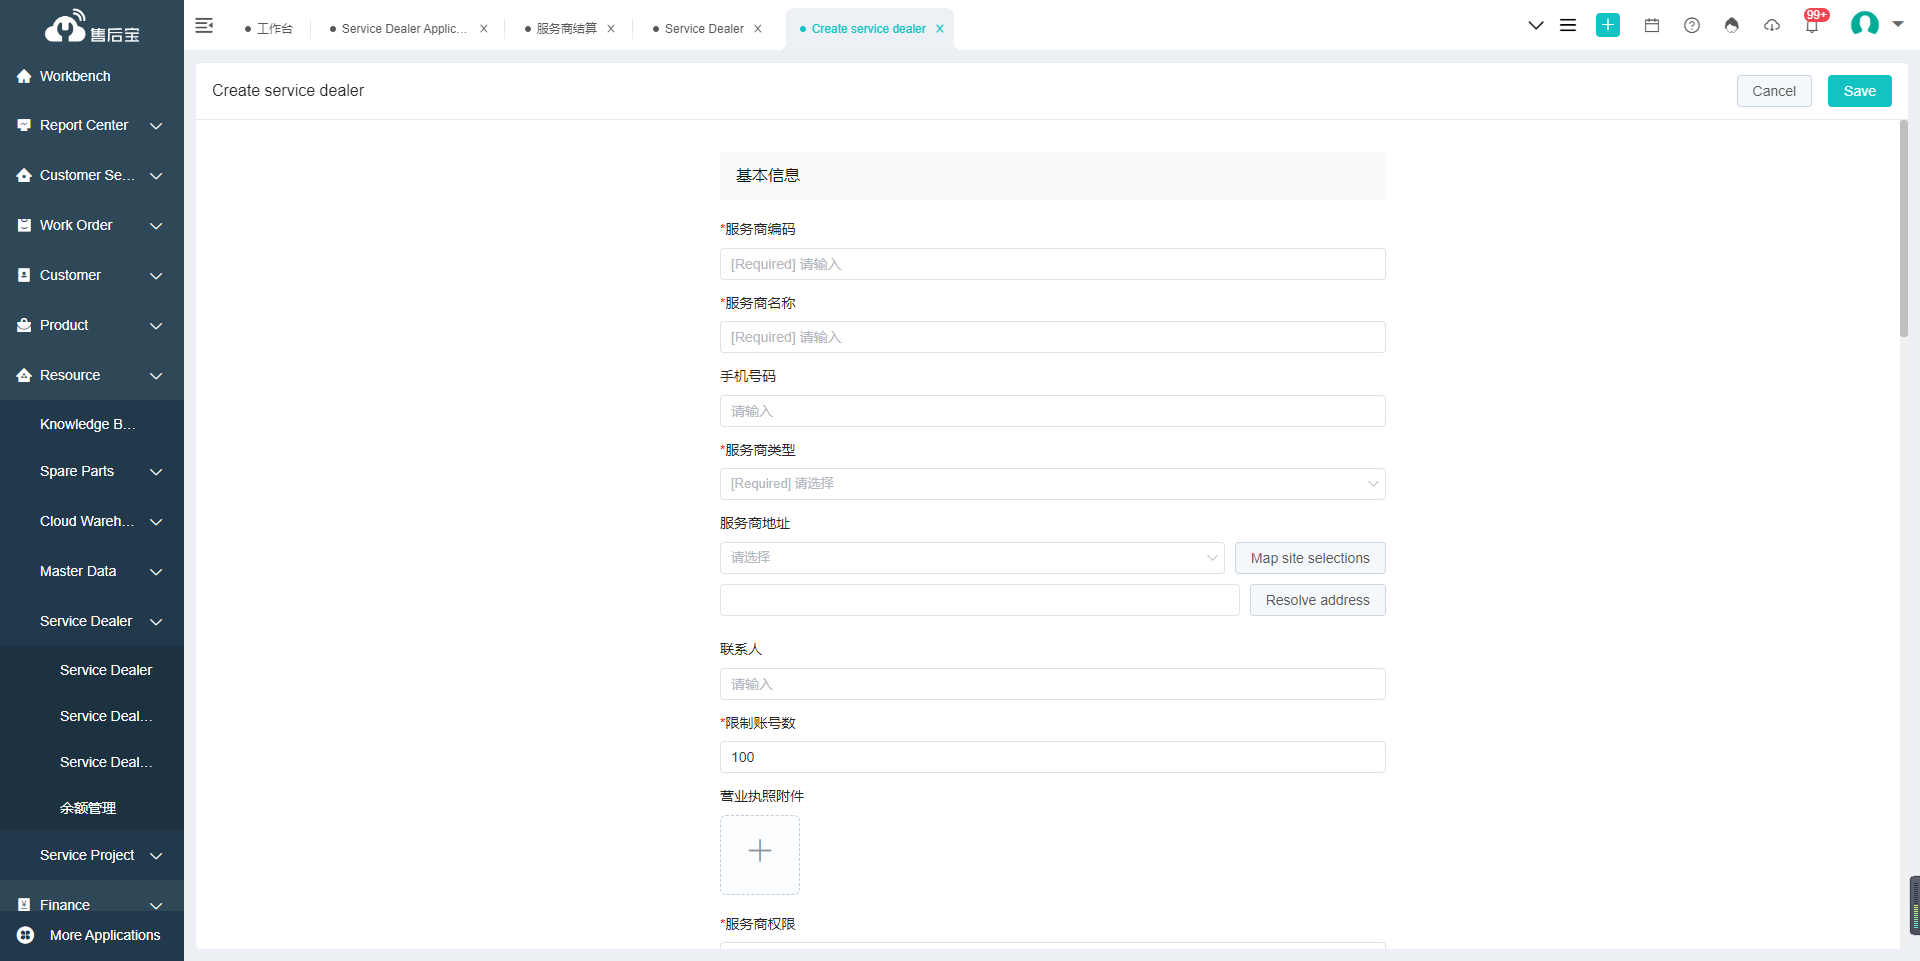Focus the detailed address input field
Screen dimensions: 1920x961
click(980, 600)
